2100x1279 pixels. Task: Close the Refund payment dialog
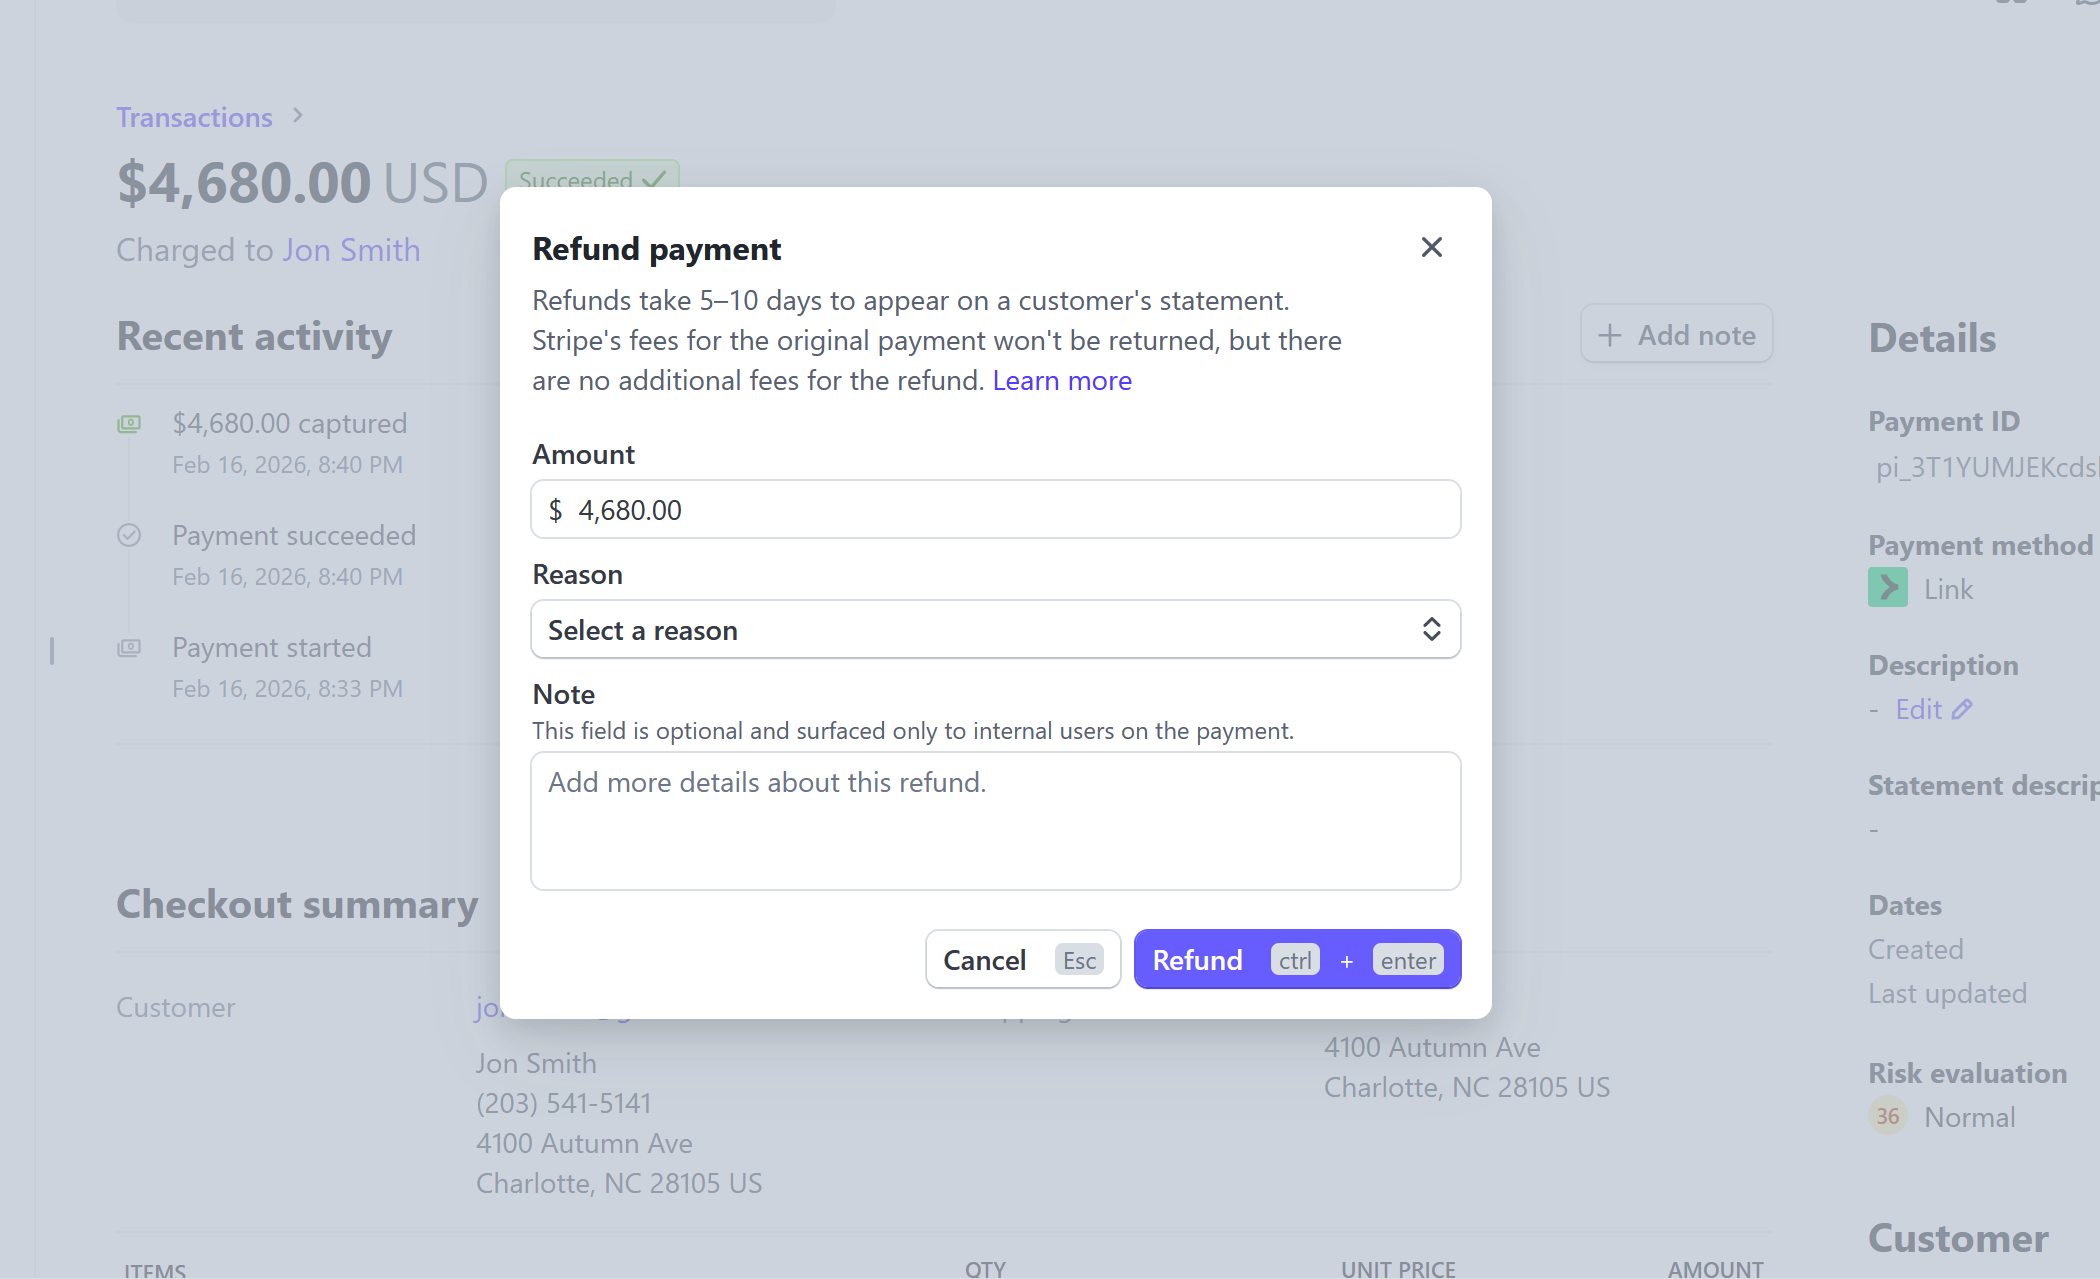click(x=1431, y=247)
